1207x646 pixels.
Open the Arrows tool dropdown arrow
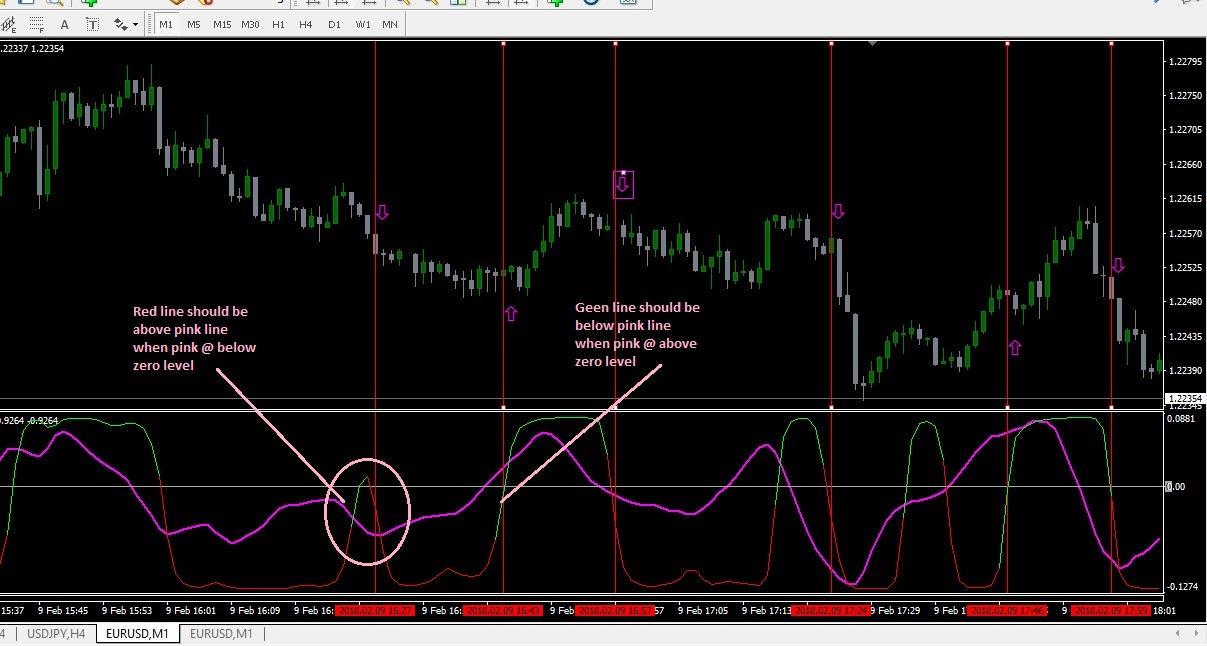pyautogui.click(x=135, y=25)
